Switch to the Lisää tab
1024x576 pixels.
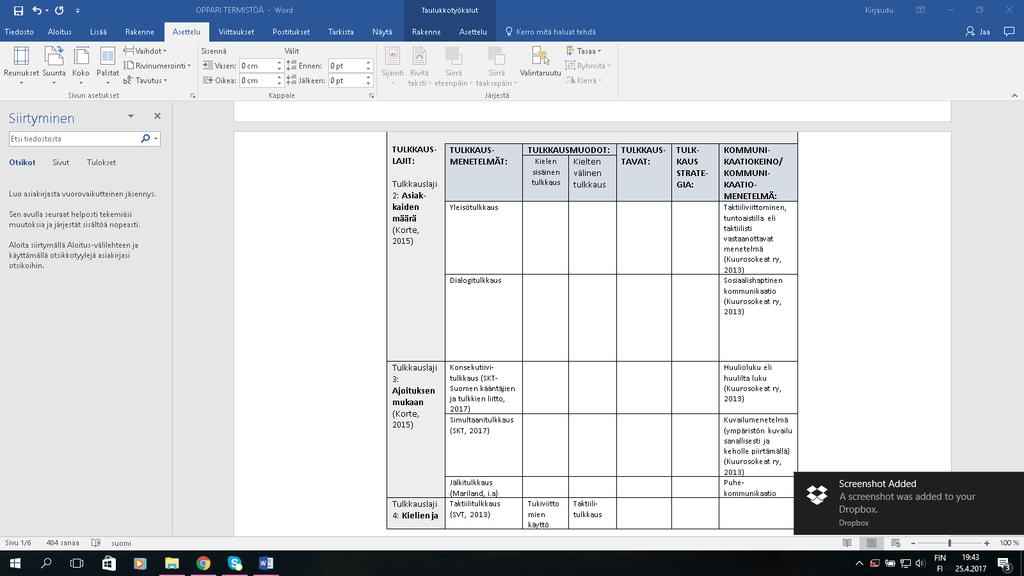[99, 31]
